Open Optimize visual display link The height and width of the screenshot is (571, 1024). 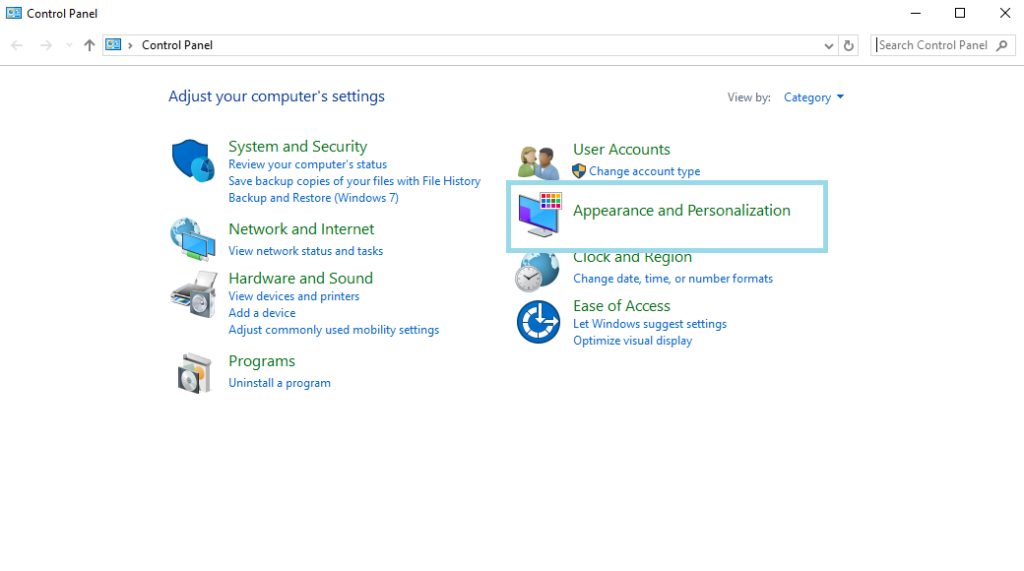coord(632,341)
